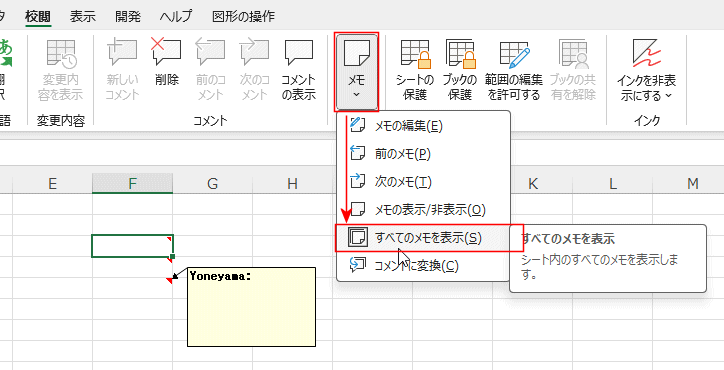Click the コメントの表示 icon
The height and width of the screenshot is (370, 724).
[x=299, y=69]
